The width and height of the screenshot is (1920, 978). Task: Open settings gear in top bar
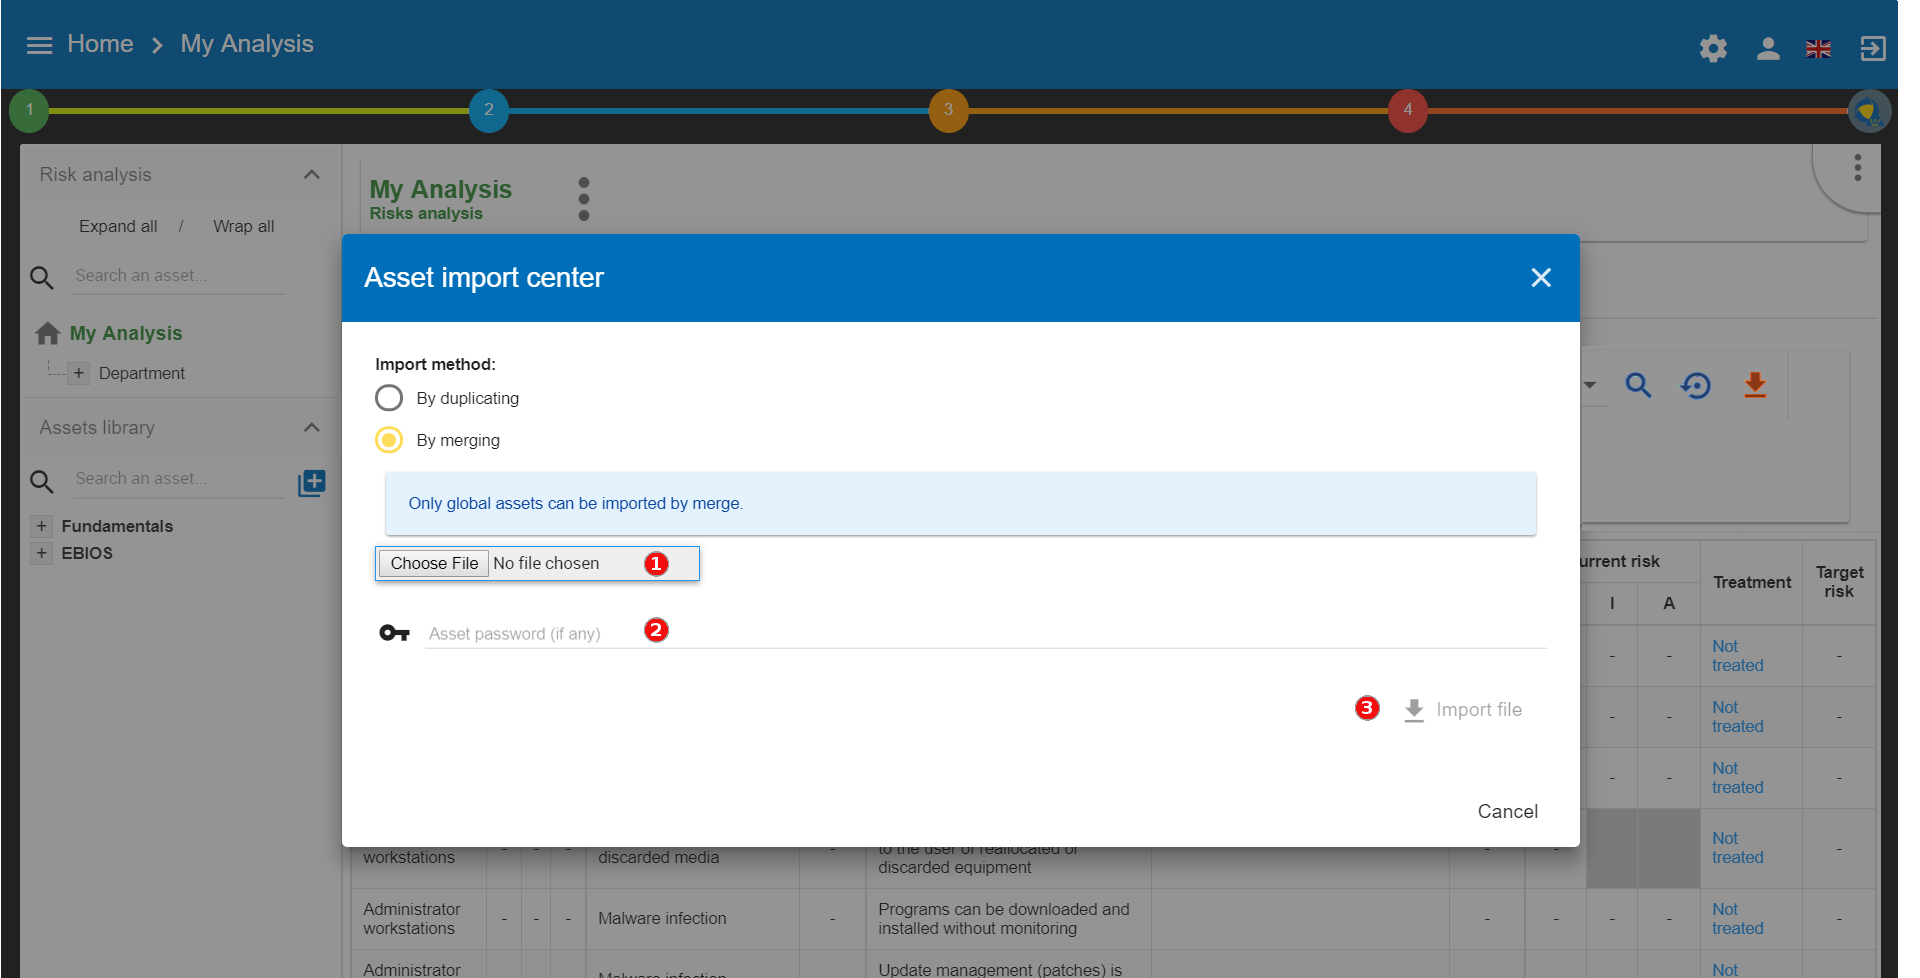click(1713, 48)
